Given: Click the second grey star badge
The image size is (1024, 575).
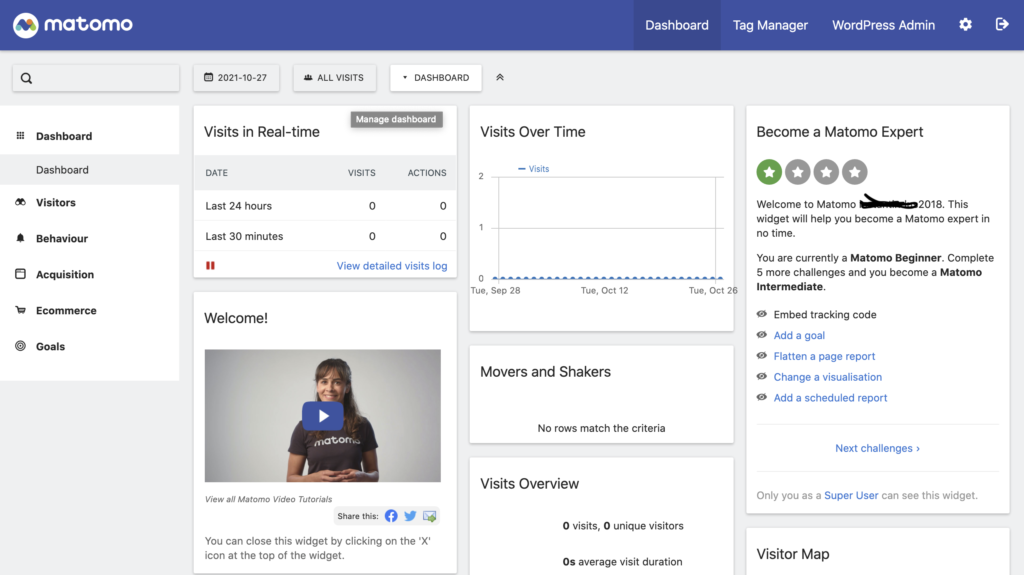Looking at the screenshot, I should (x=797, y=172).
